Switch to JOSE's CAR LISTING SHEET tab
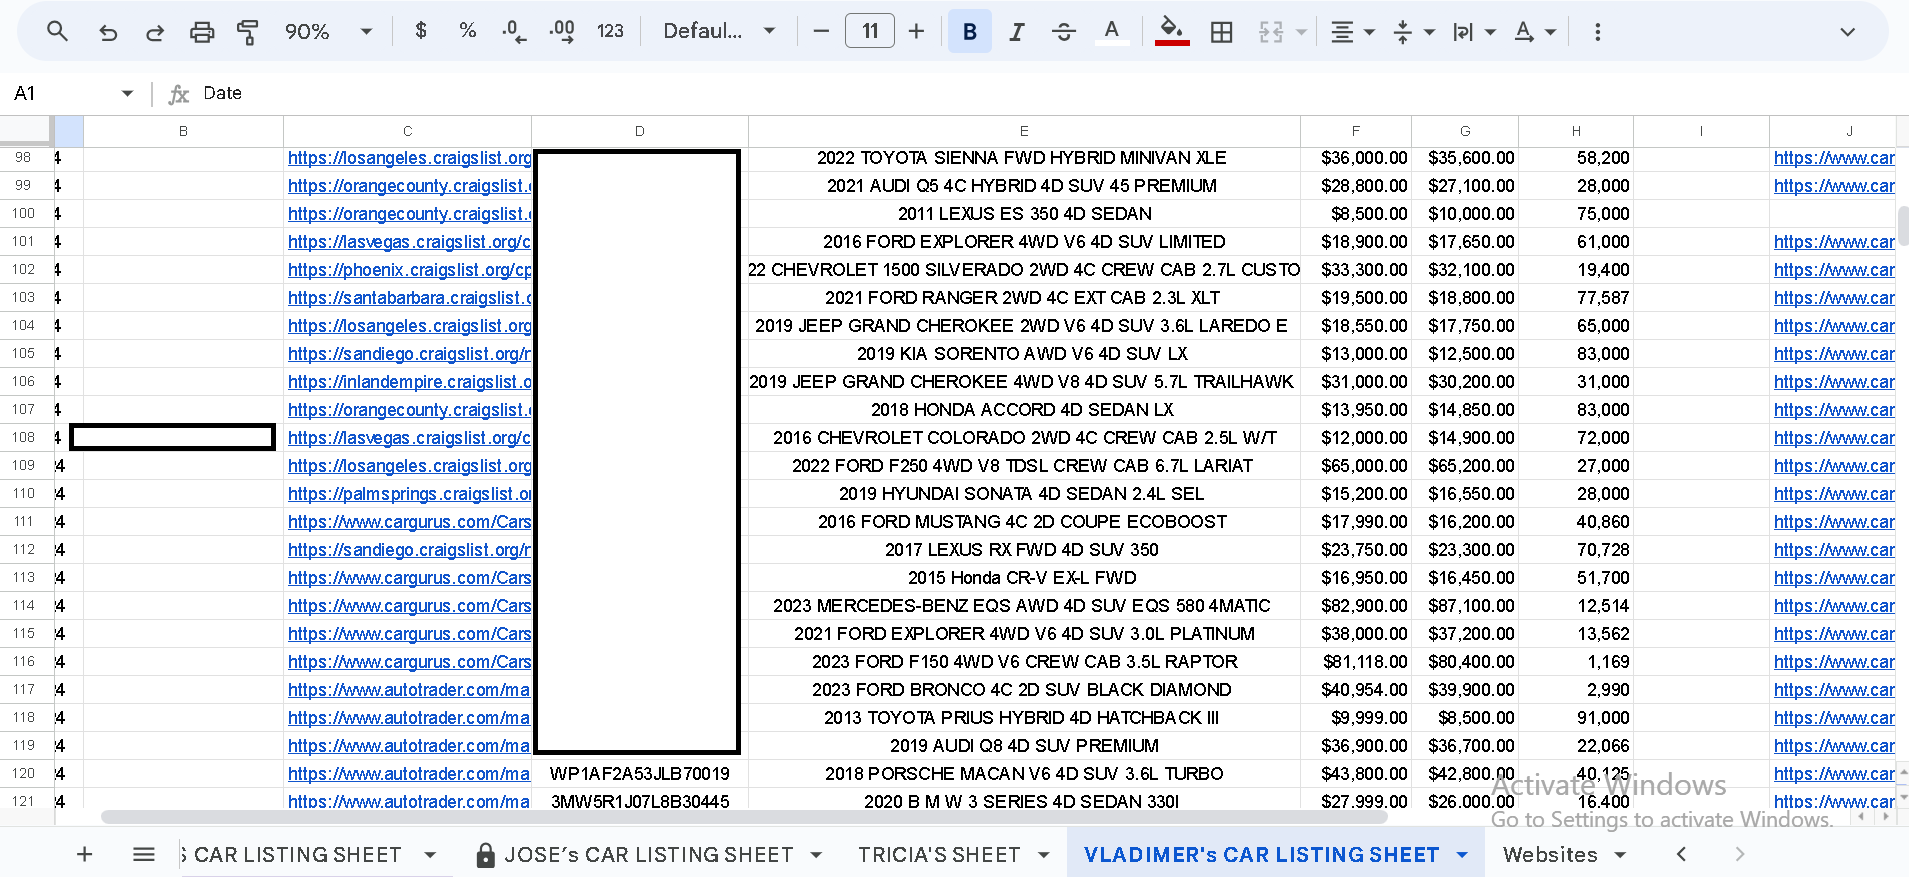Viewport: 1909px width, 877px height. click(x=649, y=855)
